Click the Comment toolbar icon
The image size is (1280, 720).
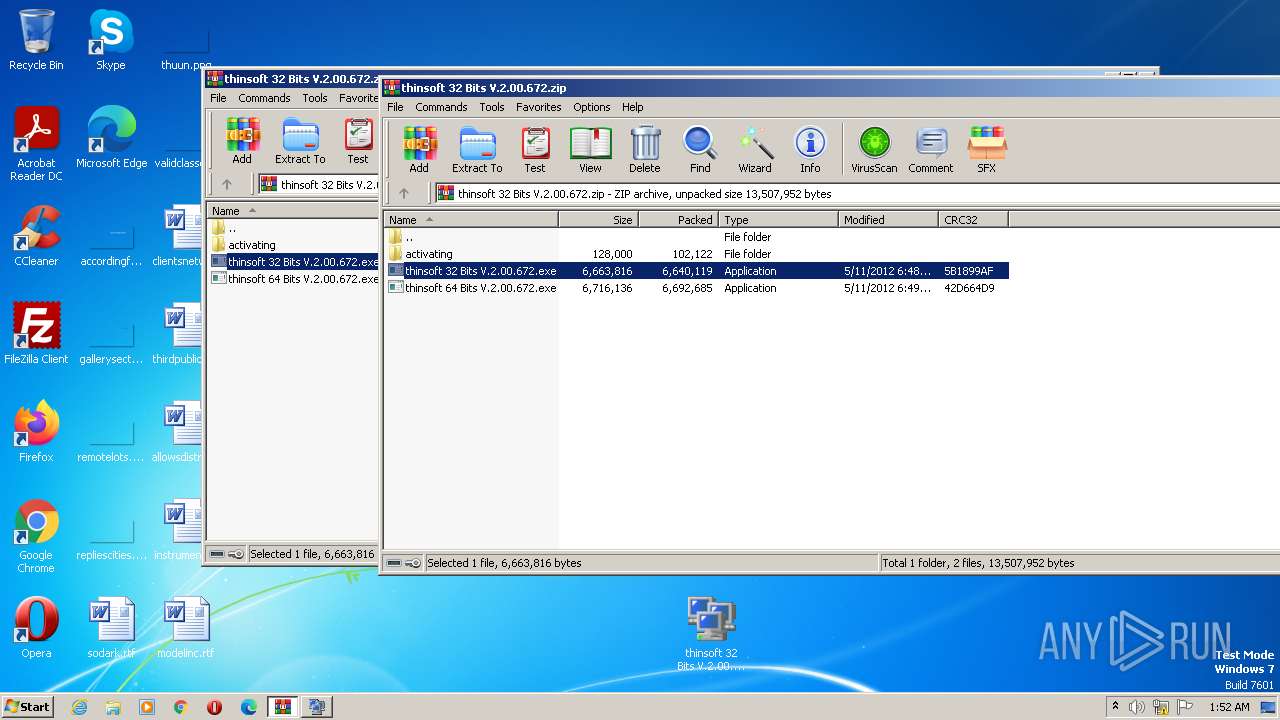point(931,150)
